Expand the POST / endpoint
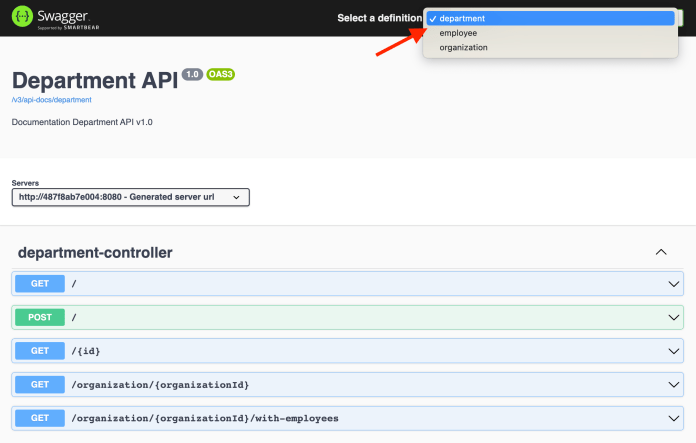This screenshot has height=443, width=696. point(347,317)
